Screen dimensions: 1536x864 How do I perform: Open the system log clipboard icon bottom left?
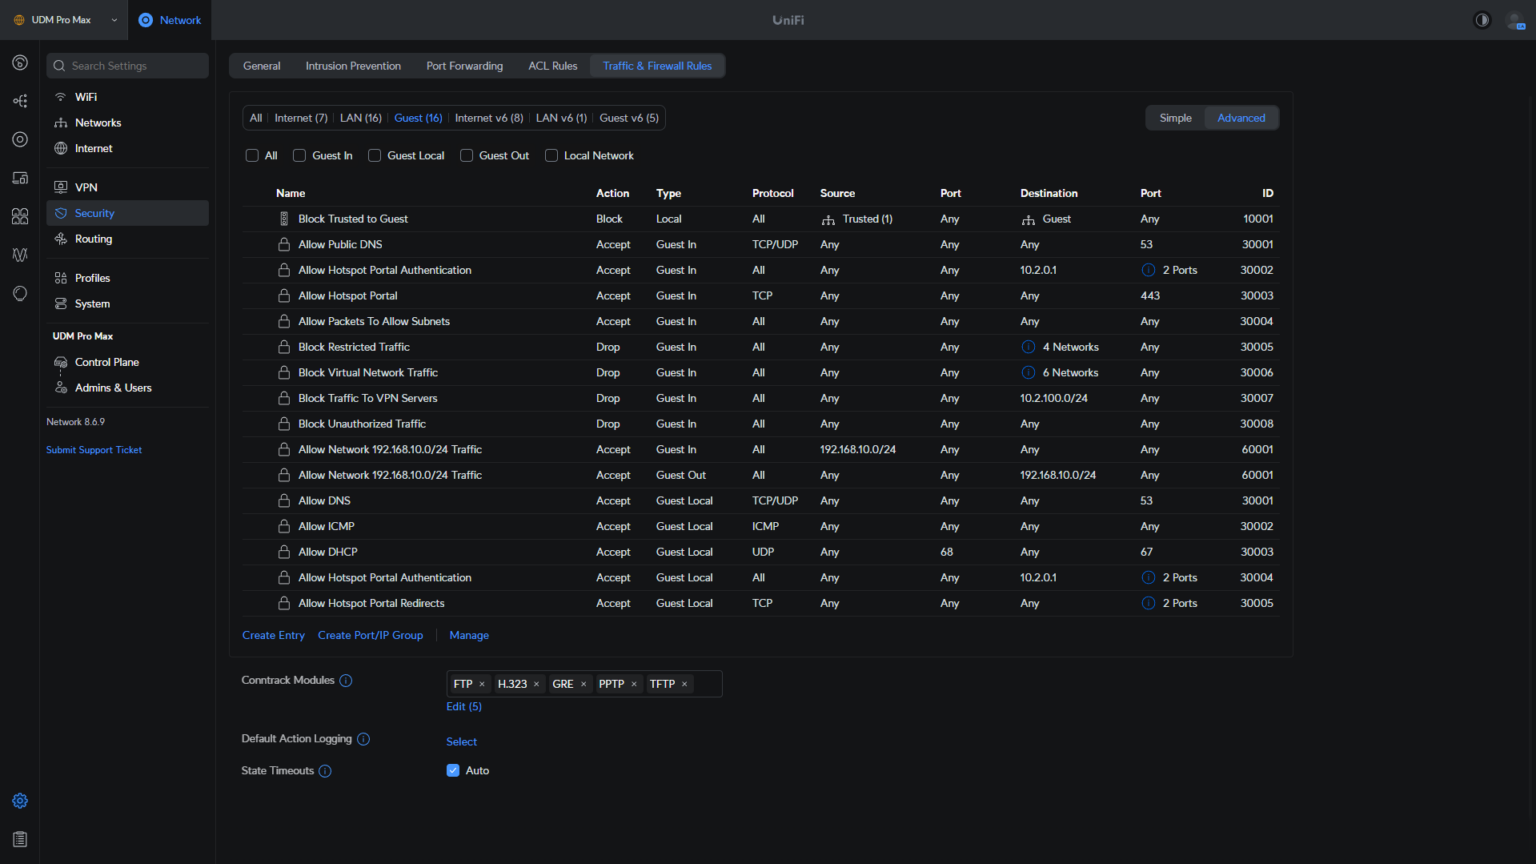click(x=19, y=838)
